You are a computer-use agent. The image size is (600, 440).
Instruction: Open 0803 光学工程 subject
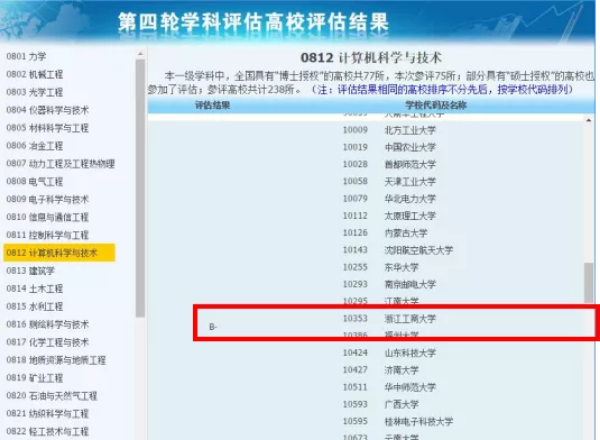(x=34, y=92)
